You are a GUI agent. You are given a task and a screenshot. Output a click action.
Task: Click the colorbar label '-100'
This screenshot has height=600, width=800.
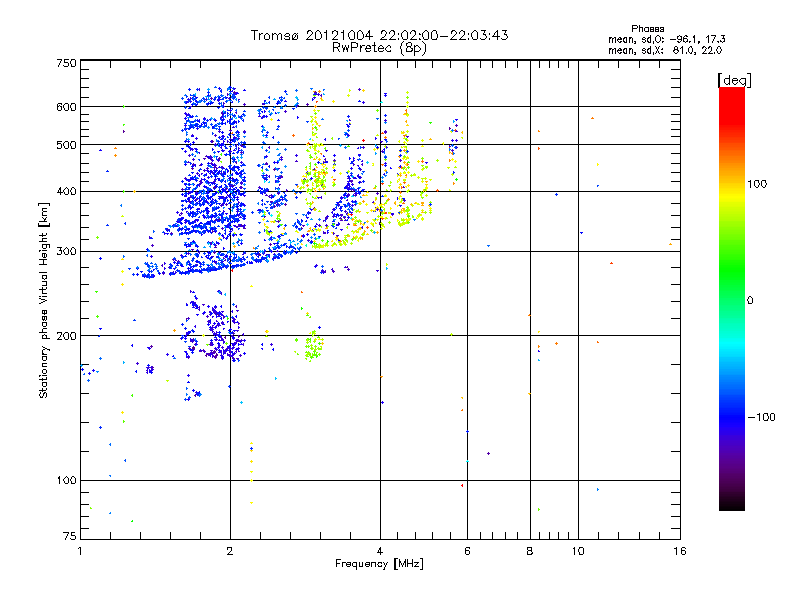click(761, 417)
